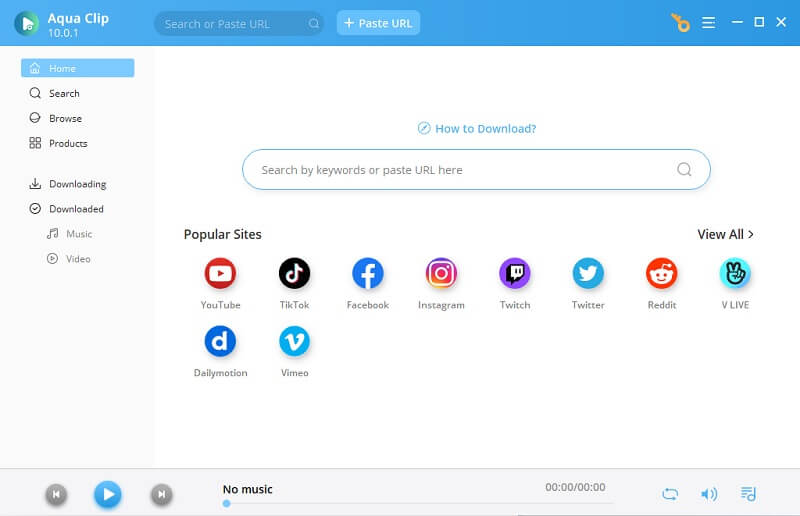
Task: Click the music progress slider handle
Action: click(227, 503)
